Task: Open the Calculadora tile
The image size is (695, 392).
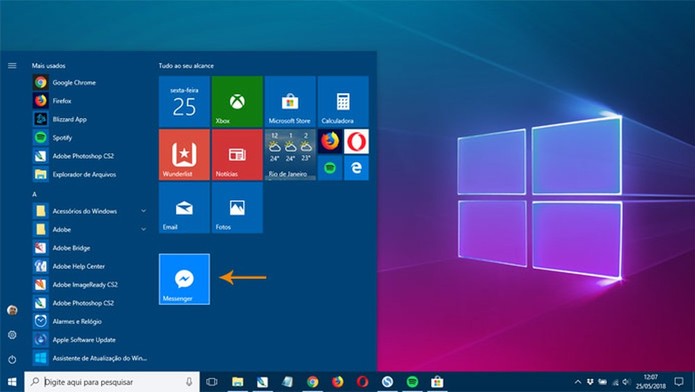Action: pos(343,102)
